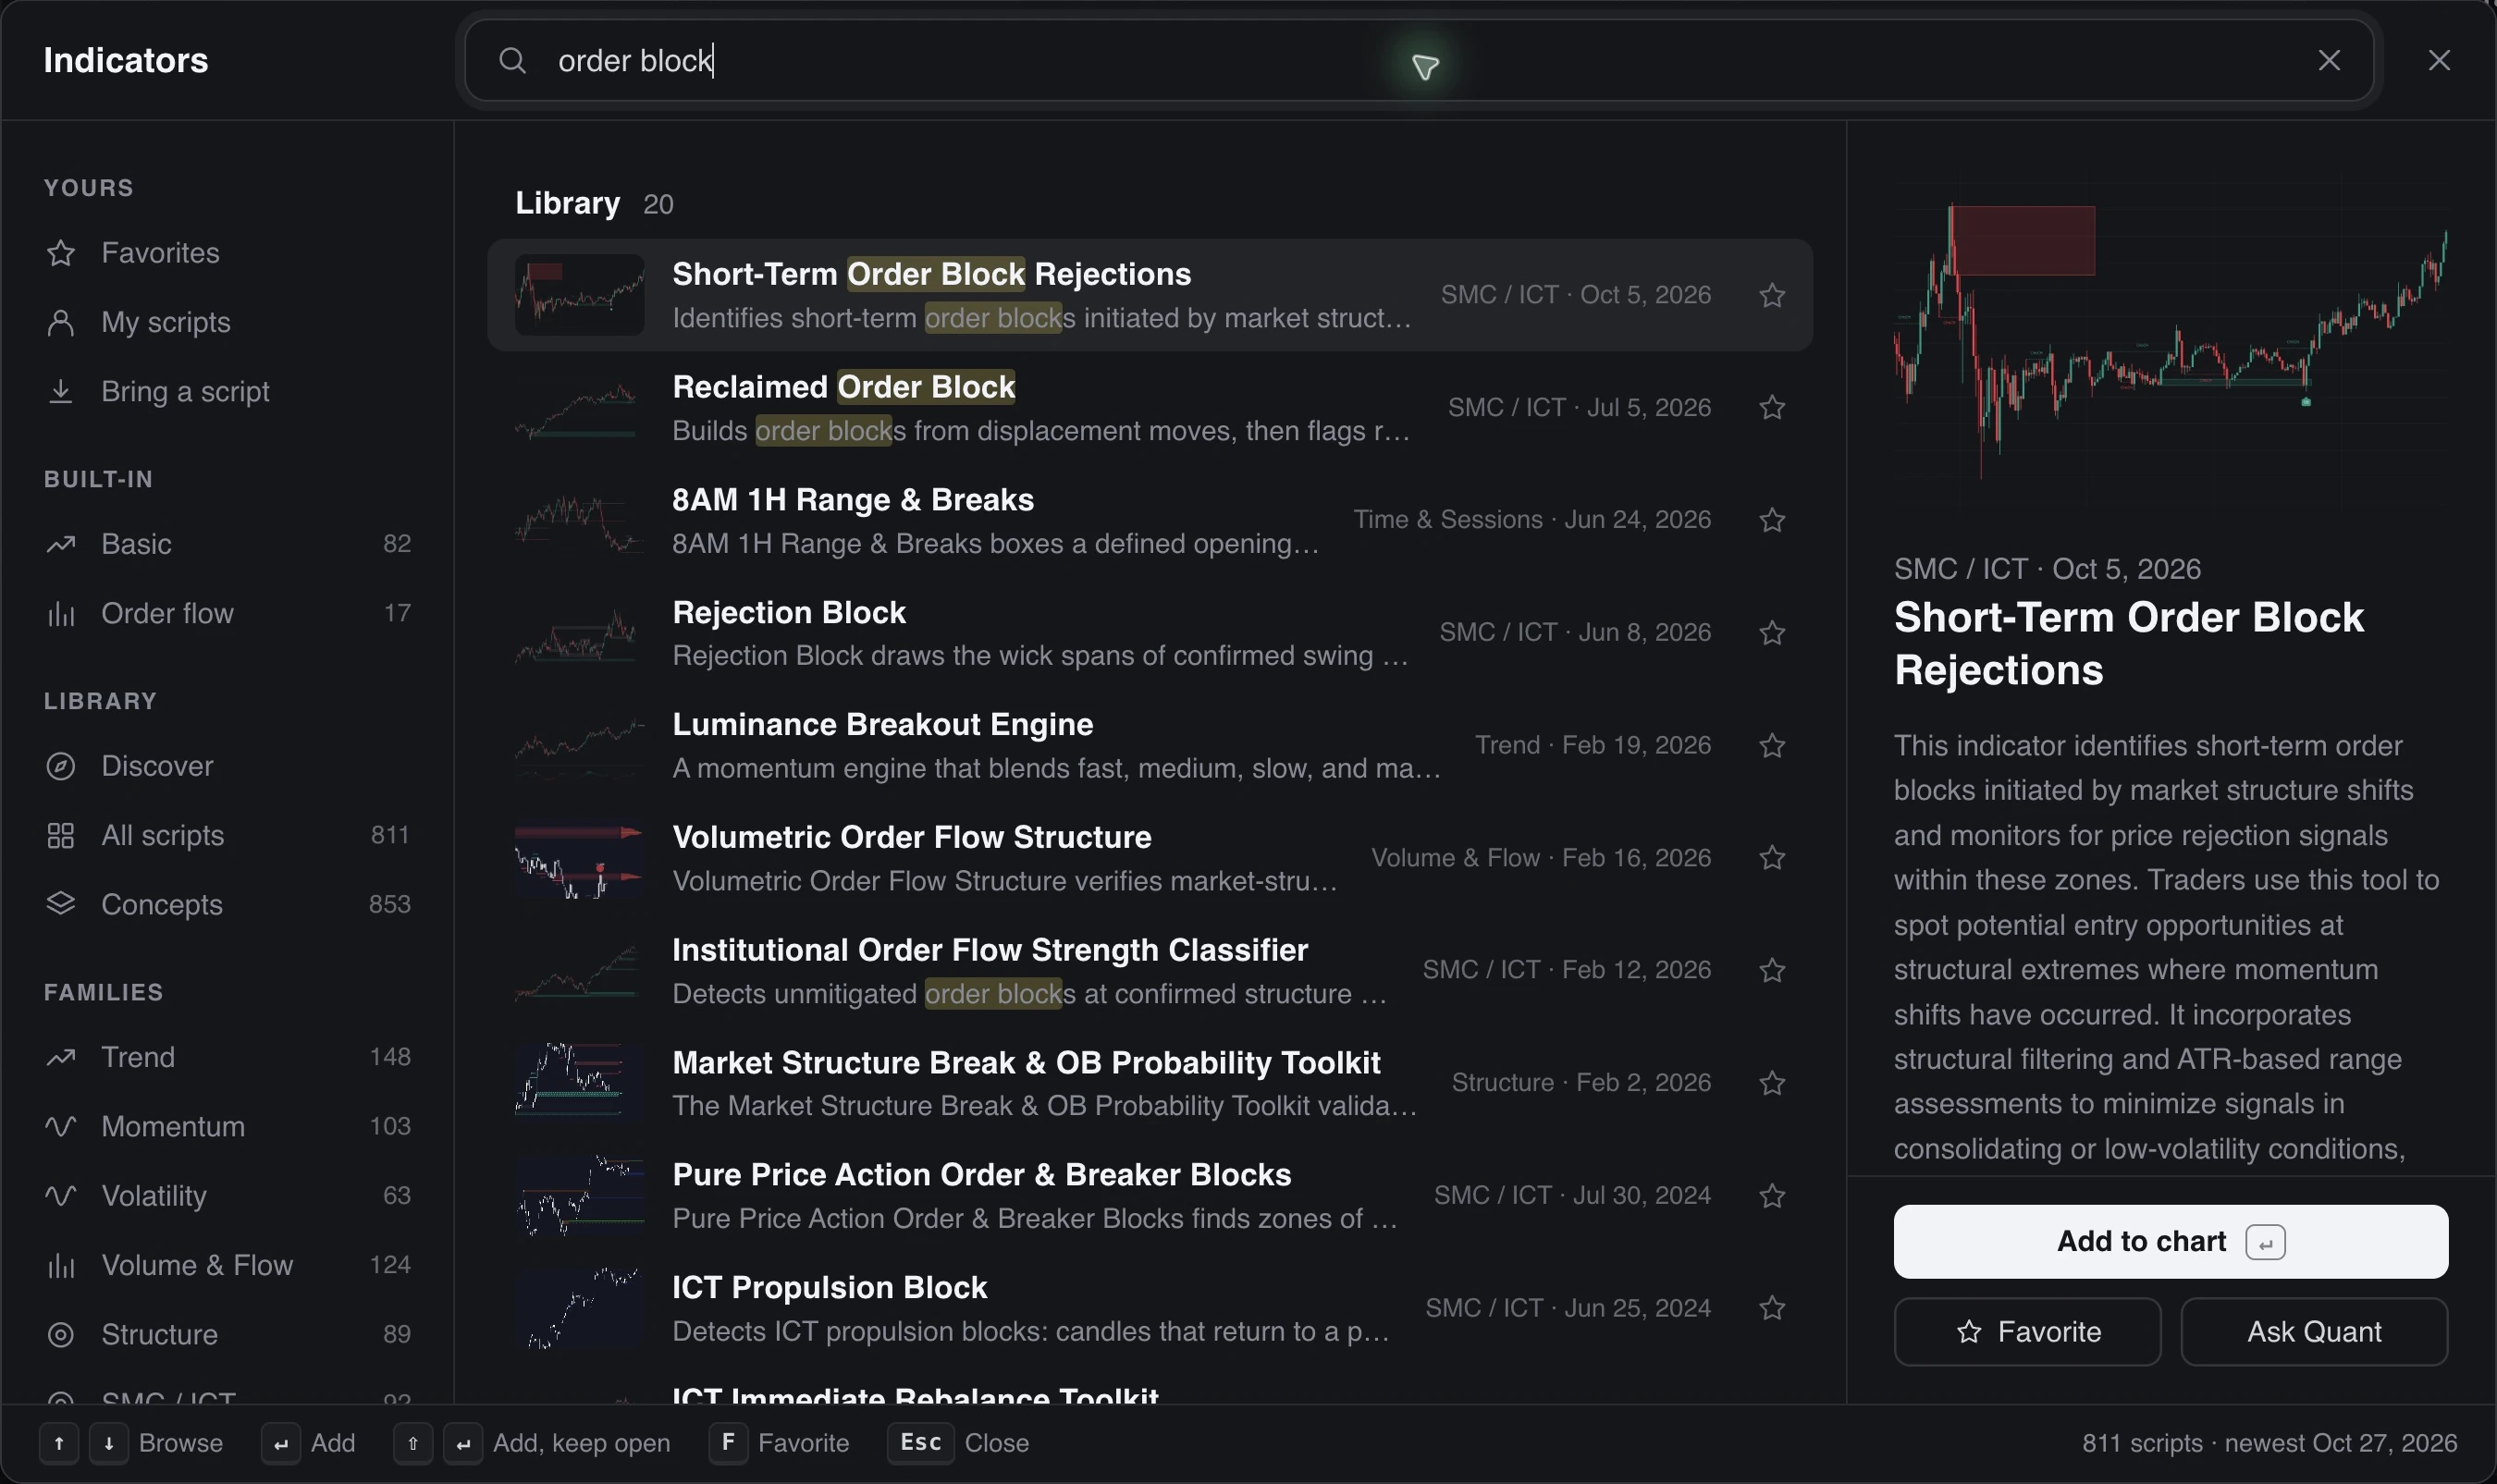Click '811 scripts · newest Oct 27, 2026' status
2497x1484 pixels.
point(2269,1443)
